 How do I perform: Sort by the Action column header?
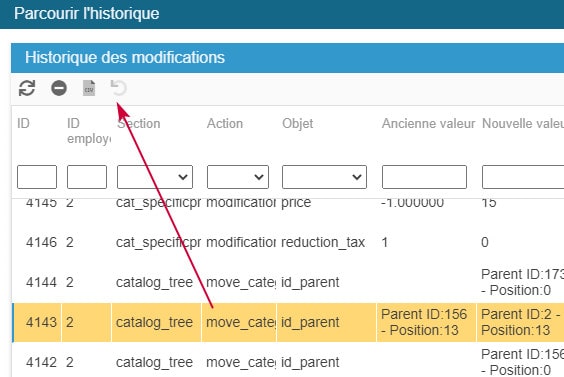(225, 123)
